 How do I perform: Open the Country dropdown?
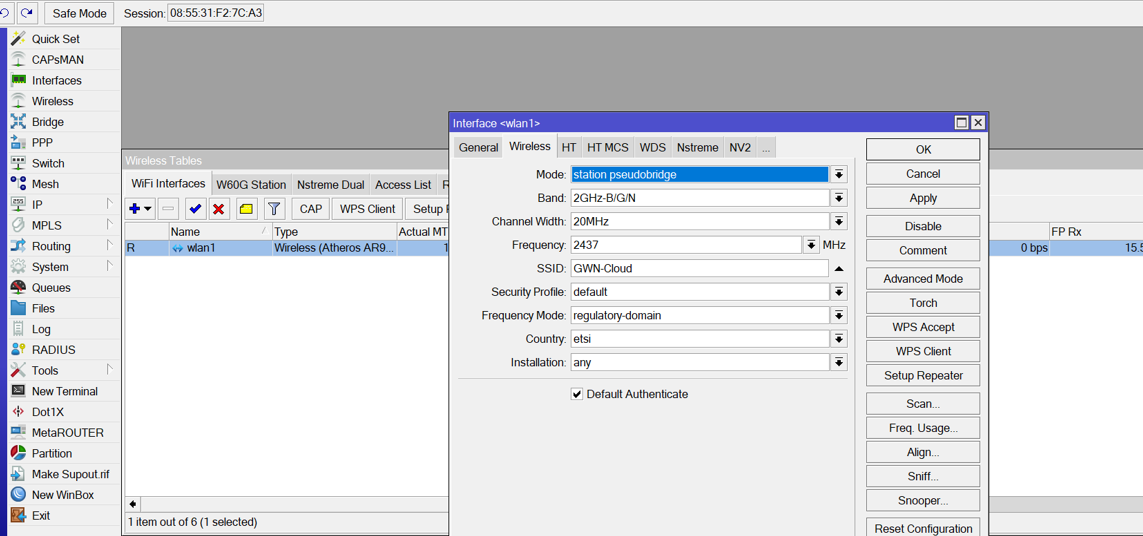839,339
